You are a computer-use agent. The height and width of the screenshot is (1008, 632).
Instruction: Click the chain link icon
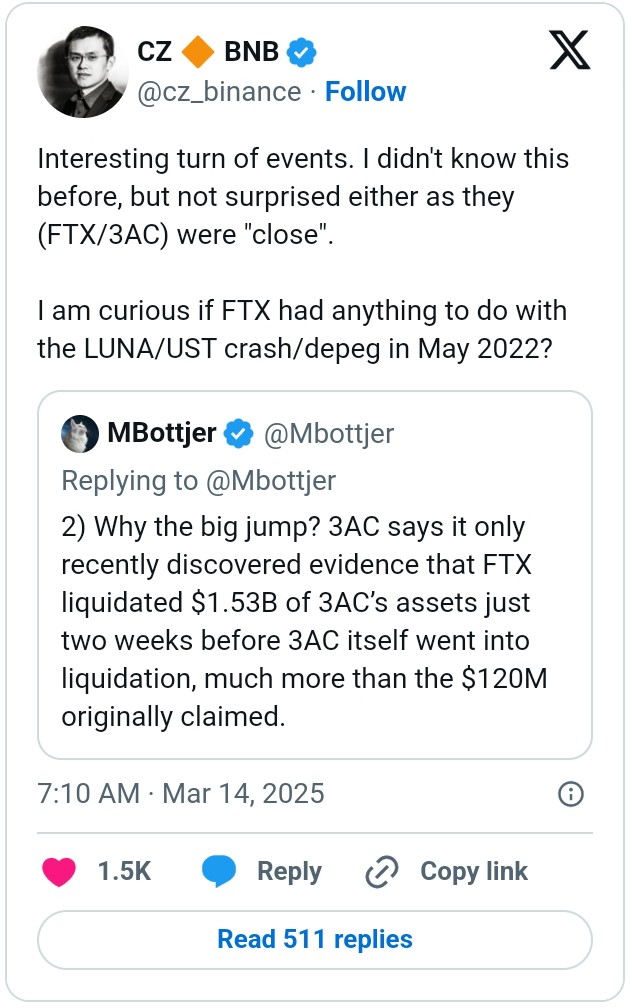(382, 872)
